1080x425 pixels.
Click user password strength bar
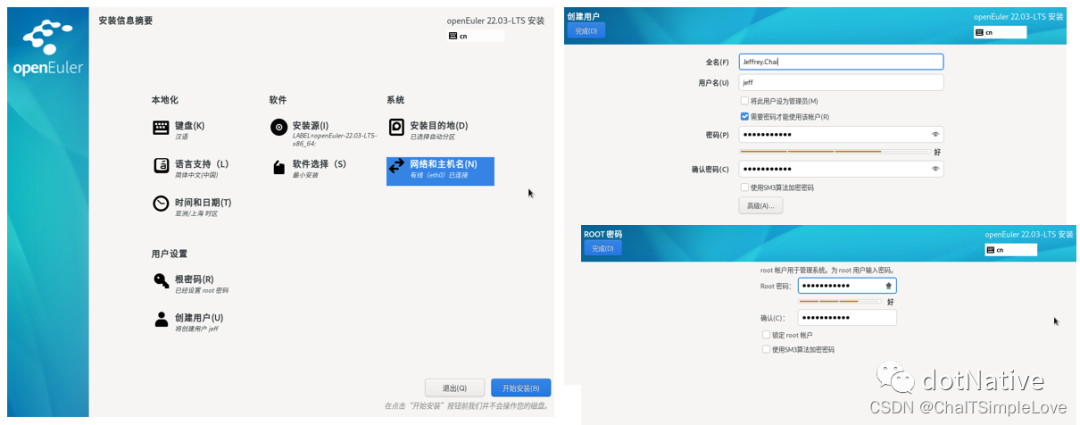[835, 151]
